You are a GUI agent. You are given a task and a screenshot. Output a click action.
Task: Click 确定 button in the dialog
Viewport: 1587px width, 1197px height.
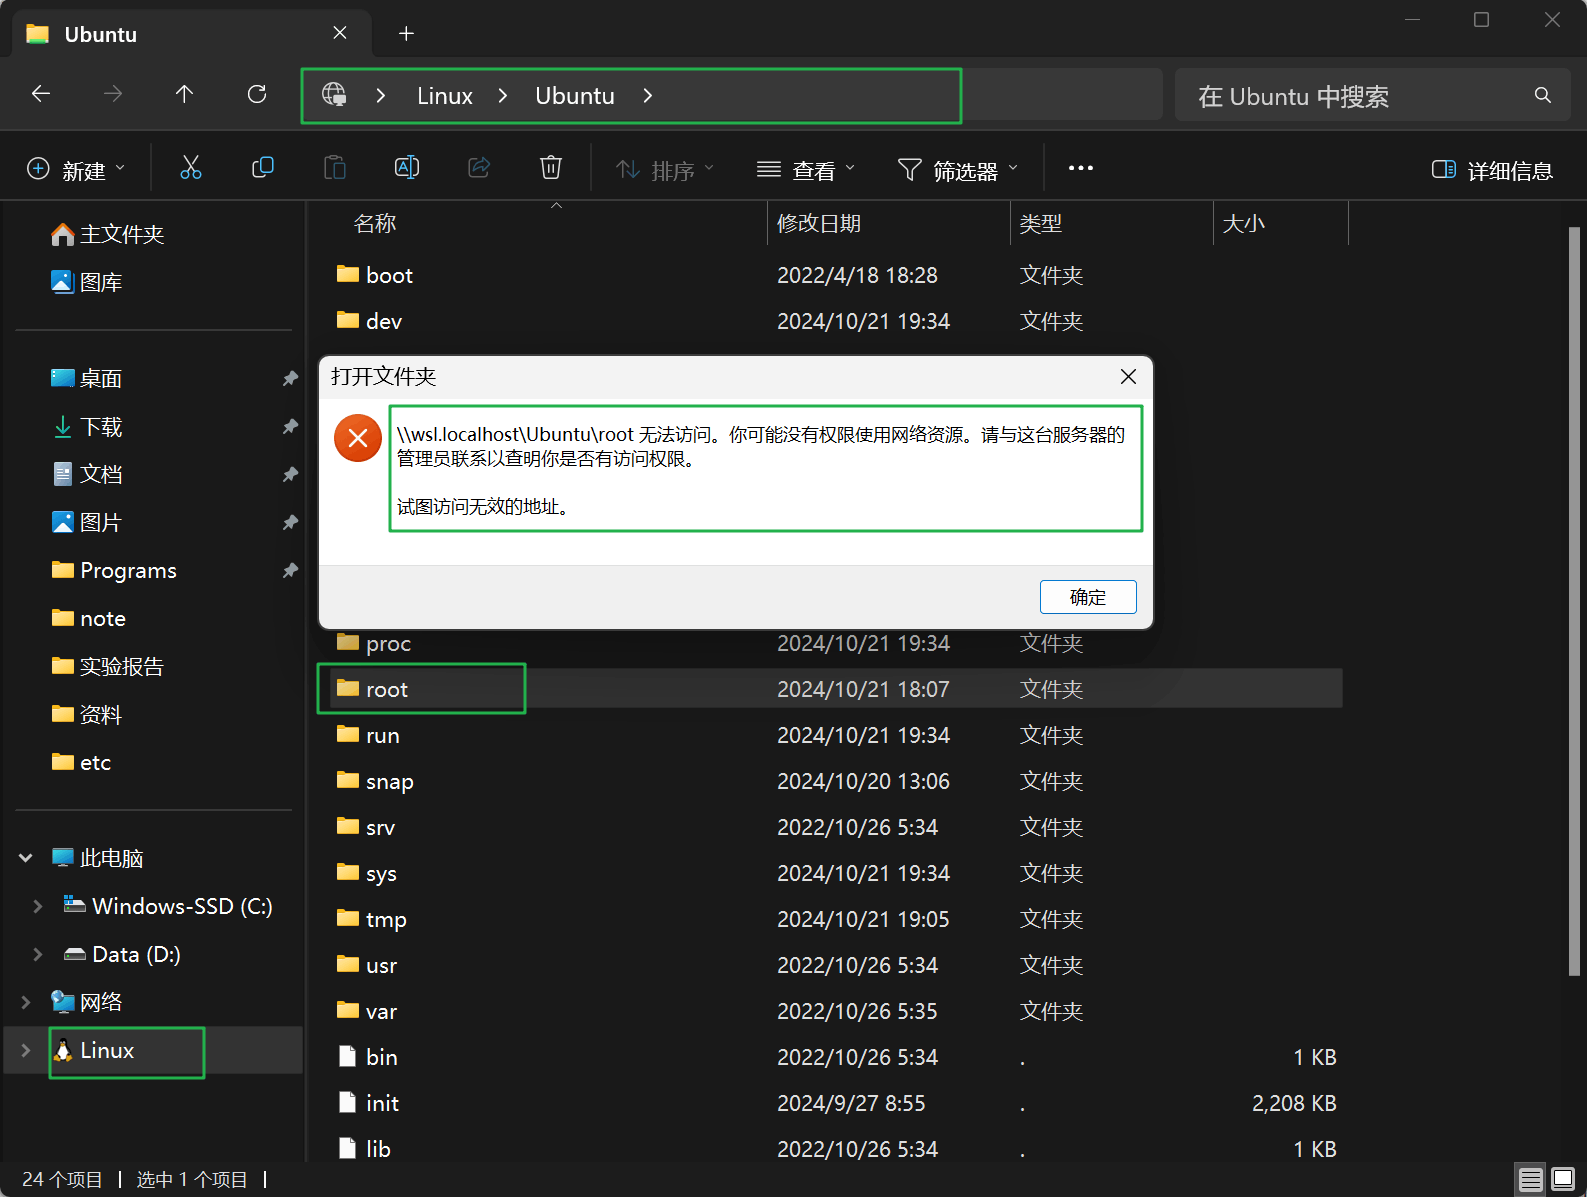(1088, 597)
